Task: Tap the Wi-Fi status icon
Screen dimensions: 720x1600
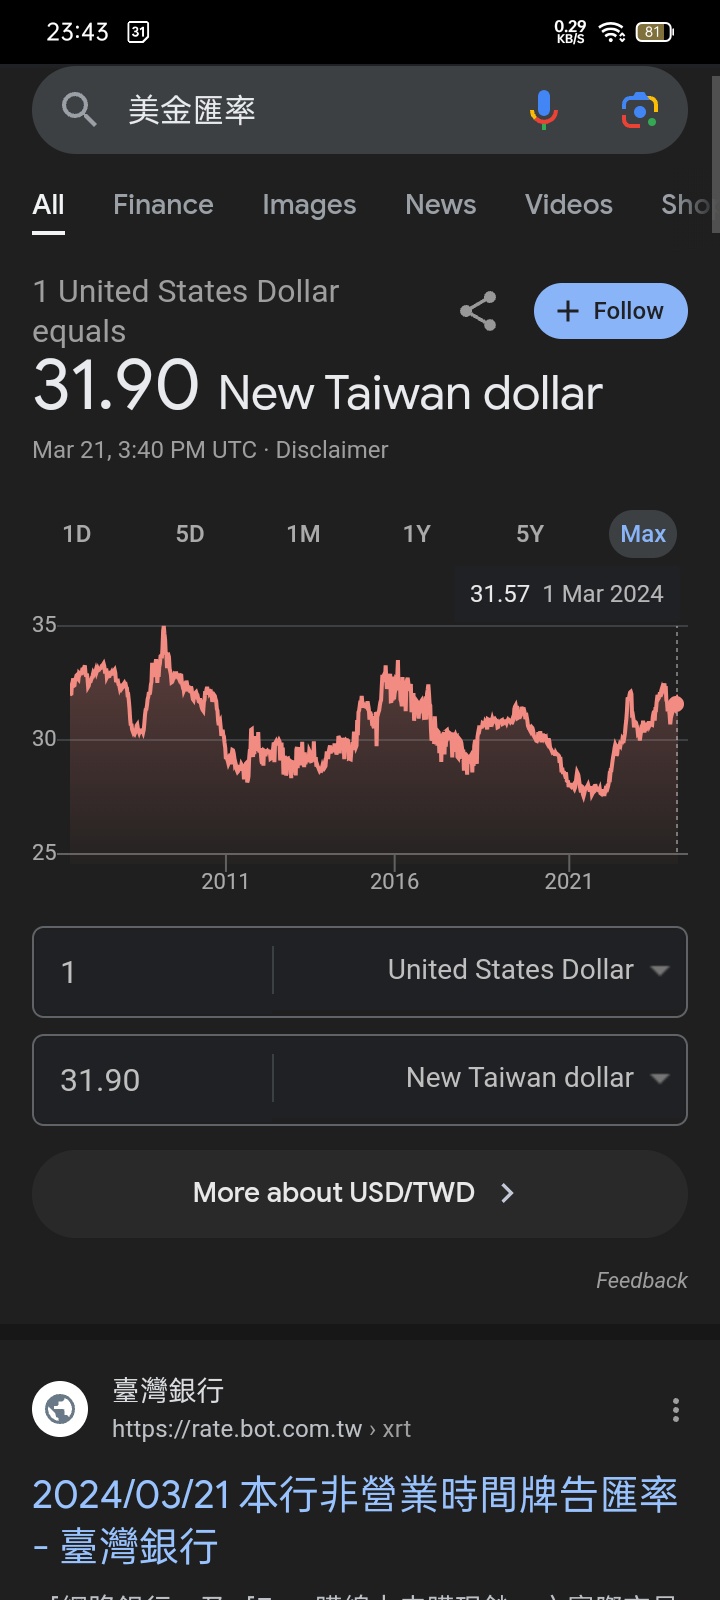Action: coord(611,32)
